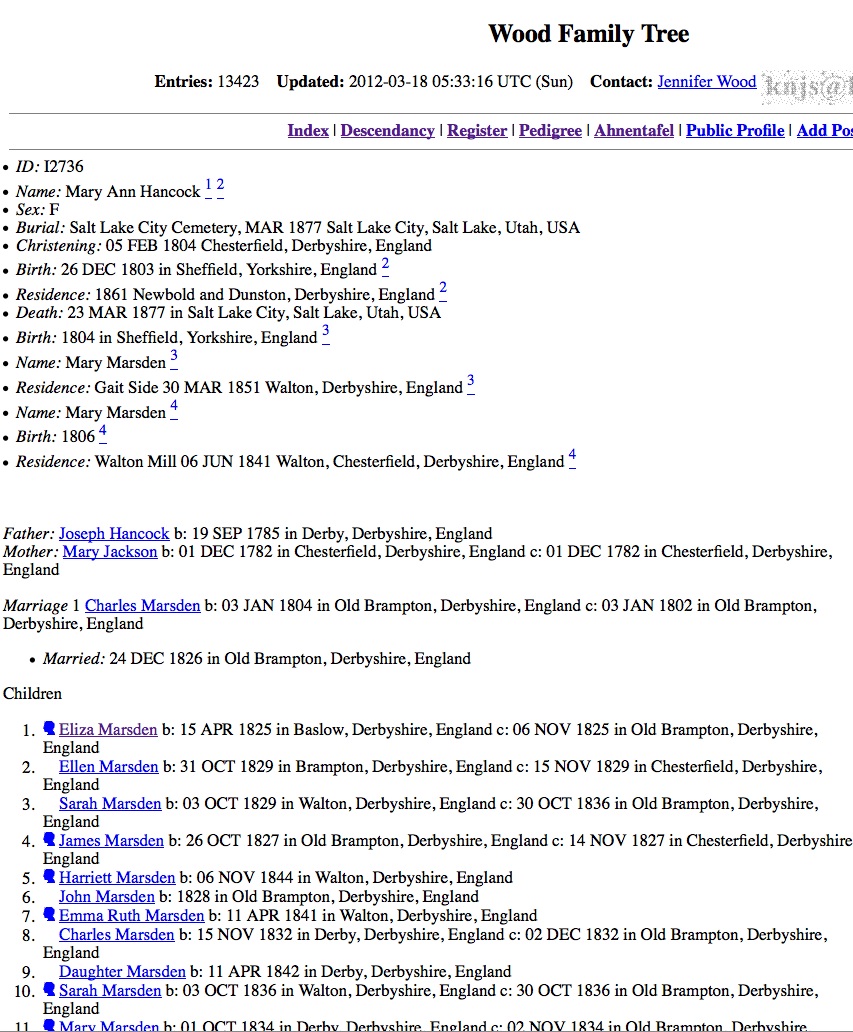The image size is (853, 1032).
Task: Open the Index page
Action: click(x=307, y=130)
